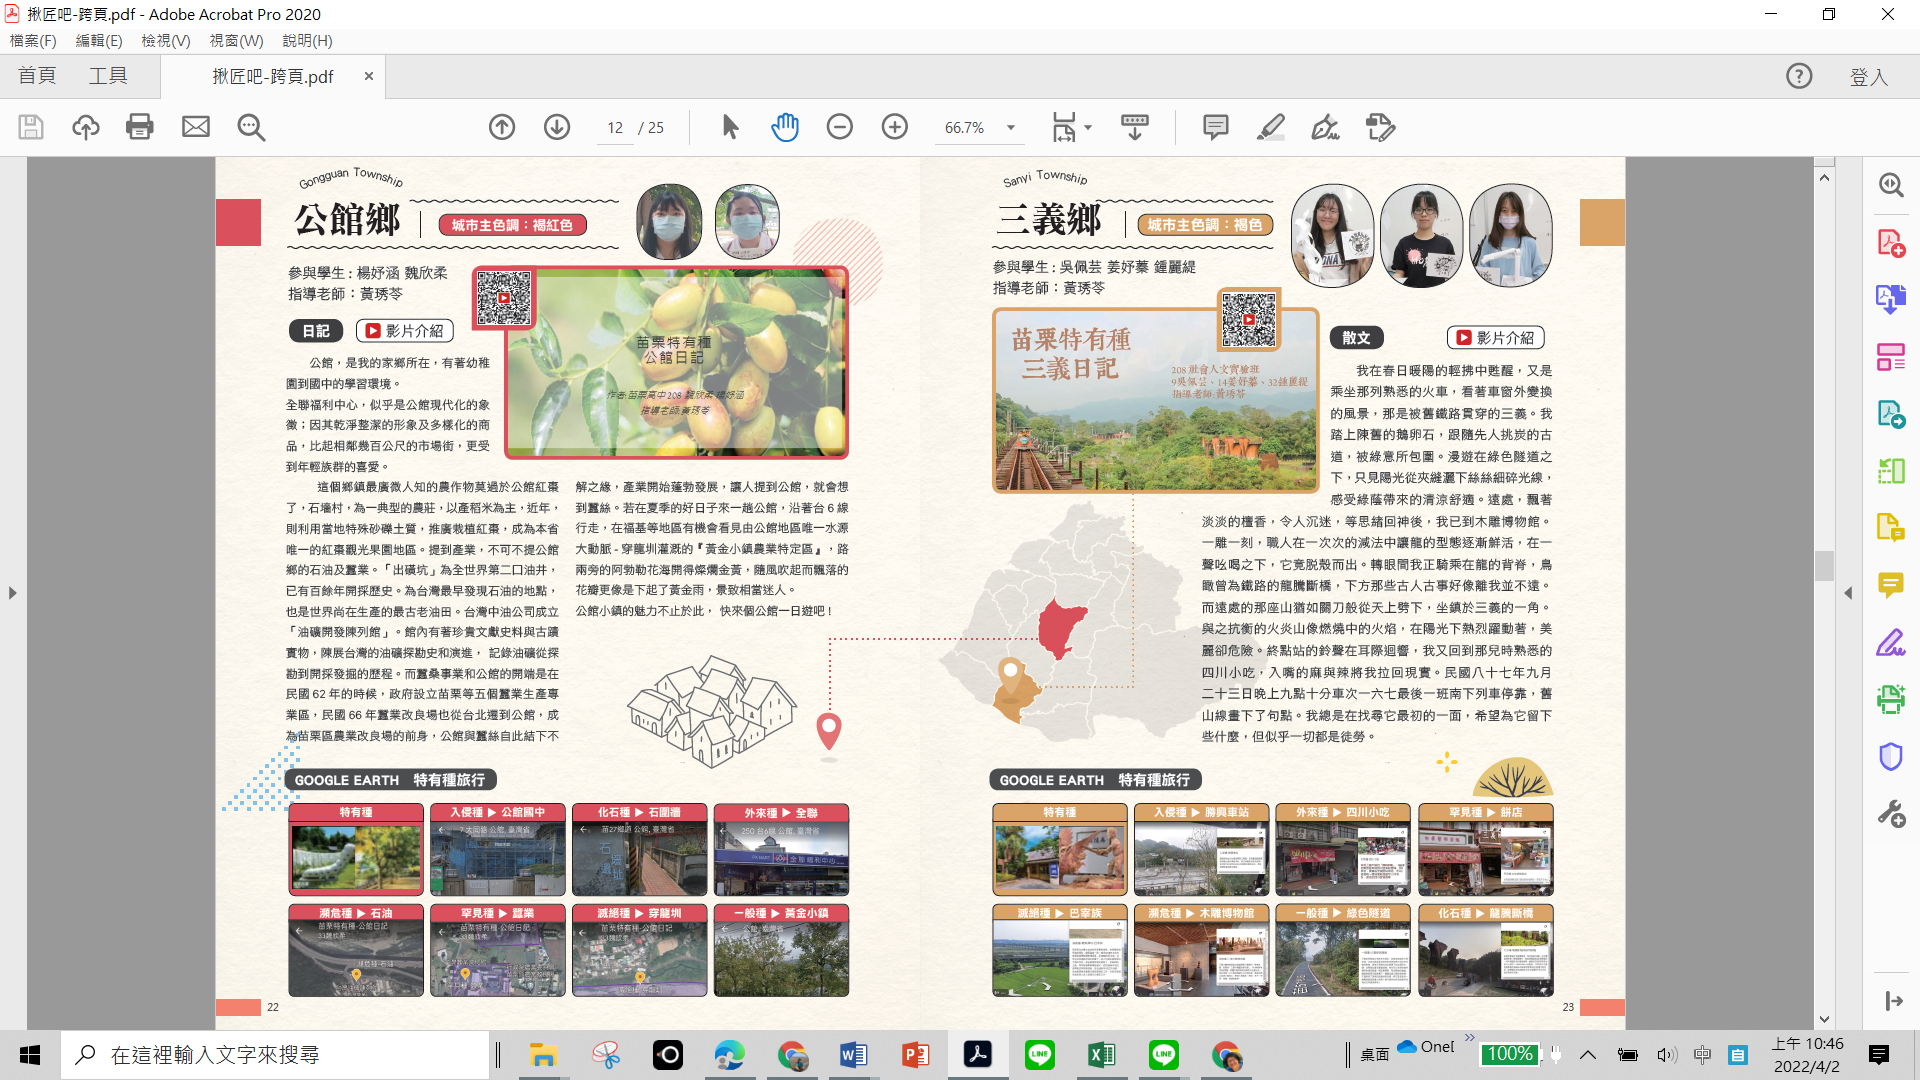
Task: Open Print Production tool in right panel
Action: tap(1891, 699)
